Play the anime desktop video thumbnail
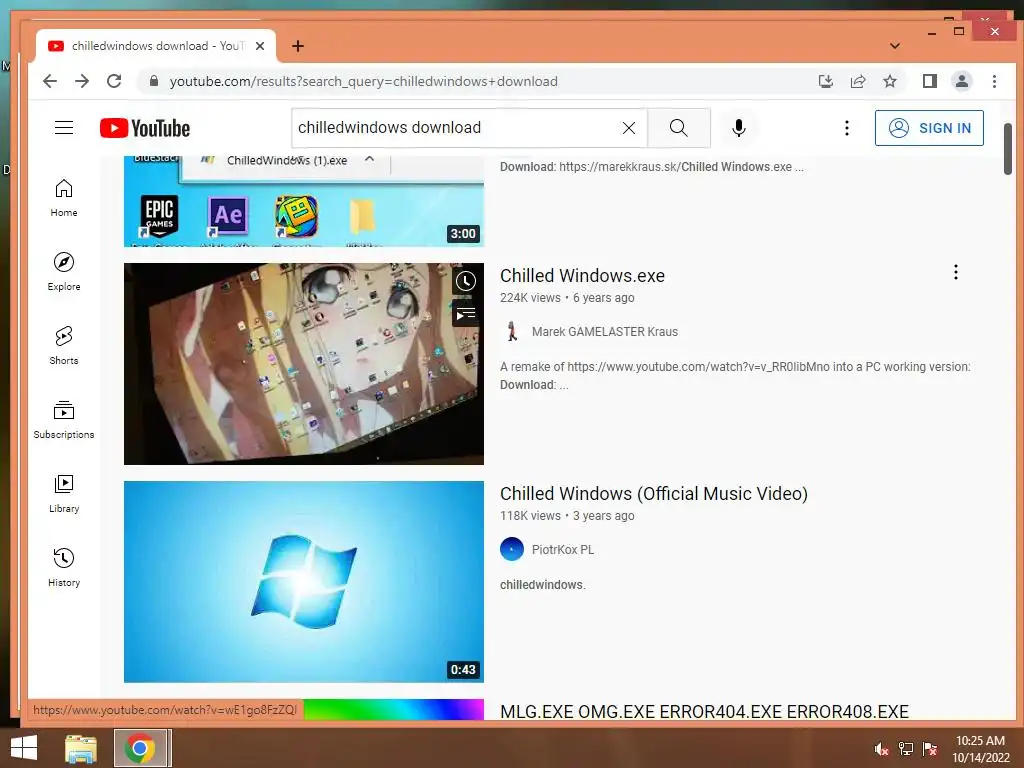 [x=304, y=364]
